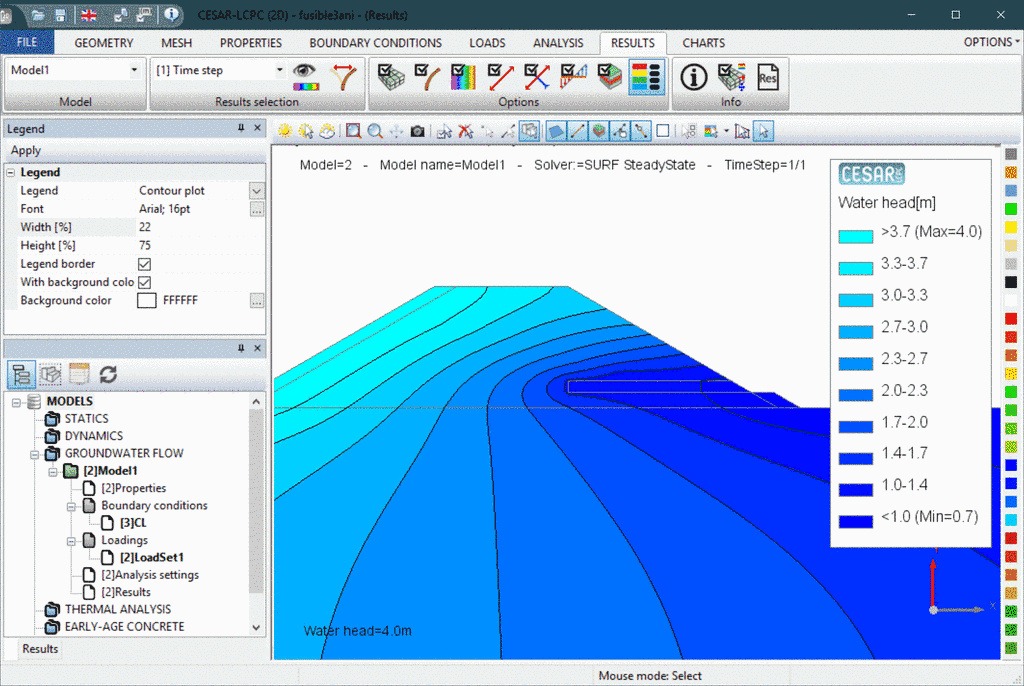Open the notepad list view icon
Screen dimensions: 1024x686
79,374
